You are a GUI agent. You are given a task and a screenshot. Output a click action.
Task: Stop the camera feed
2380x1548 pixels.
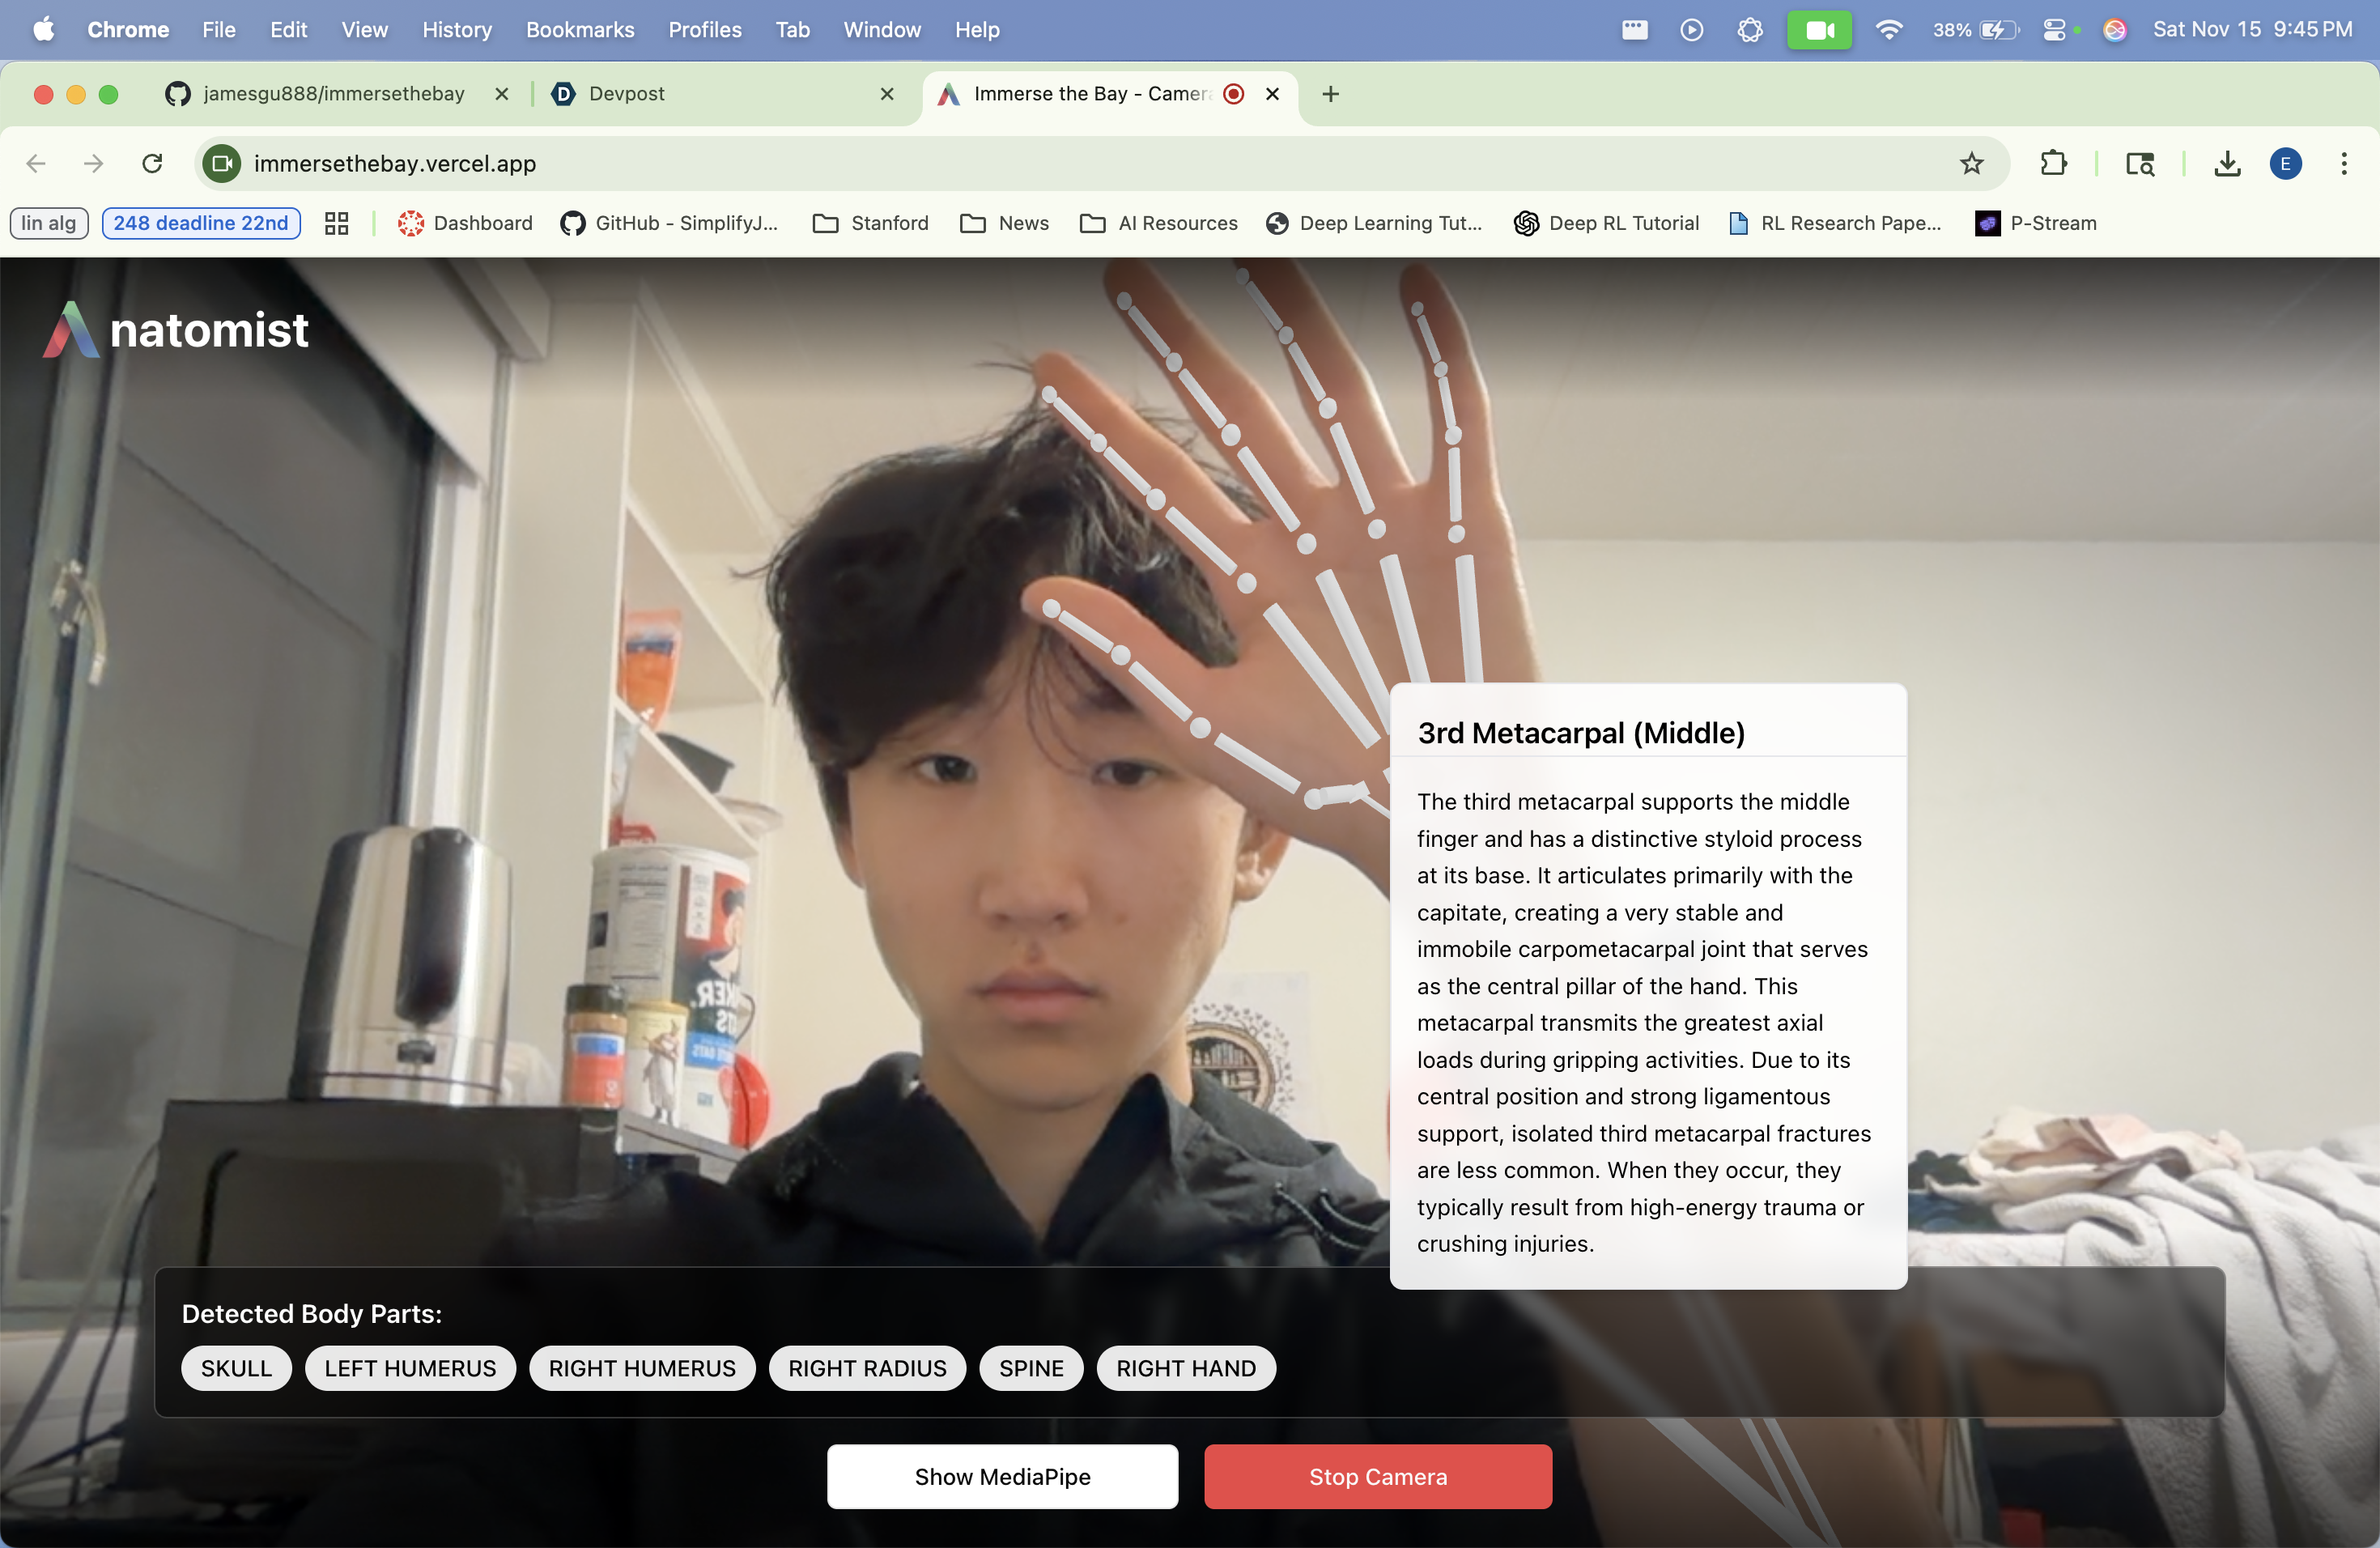click(x=1377, y=1476)
